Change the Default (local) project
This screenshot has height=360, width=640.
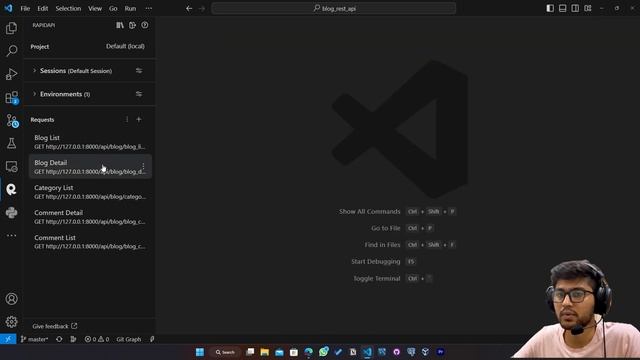tap(125, 47)
